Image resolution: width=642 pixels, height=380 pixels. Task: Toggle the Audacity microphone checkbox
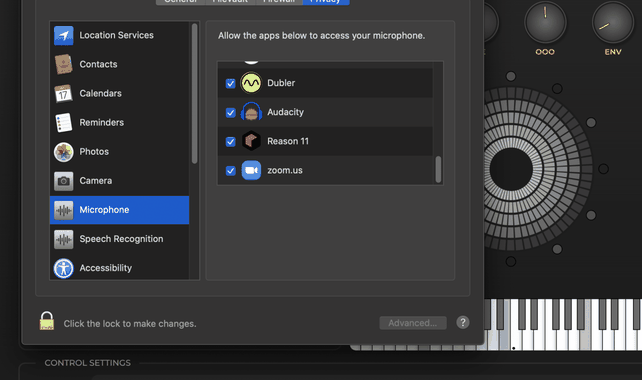pyautogui.click(x=231, y=113)
